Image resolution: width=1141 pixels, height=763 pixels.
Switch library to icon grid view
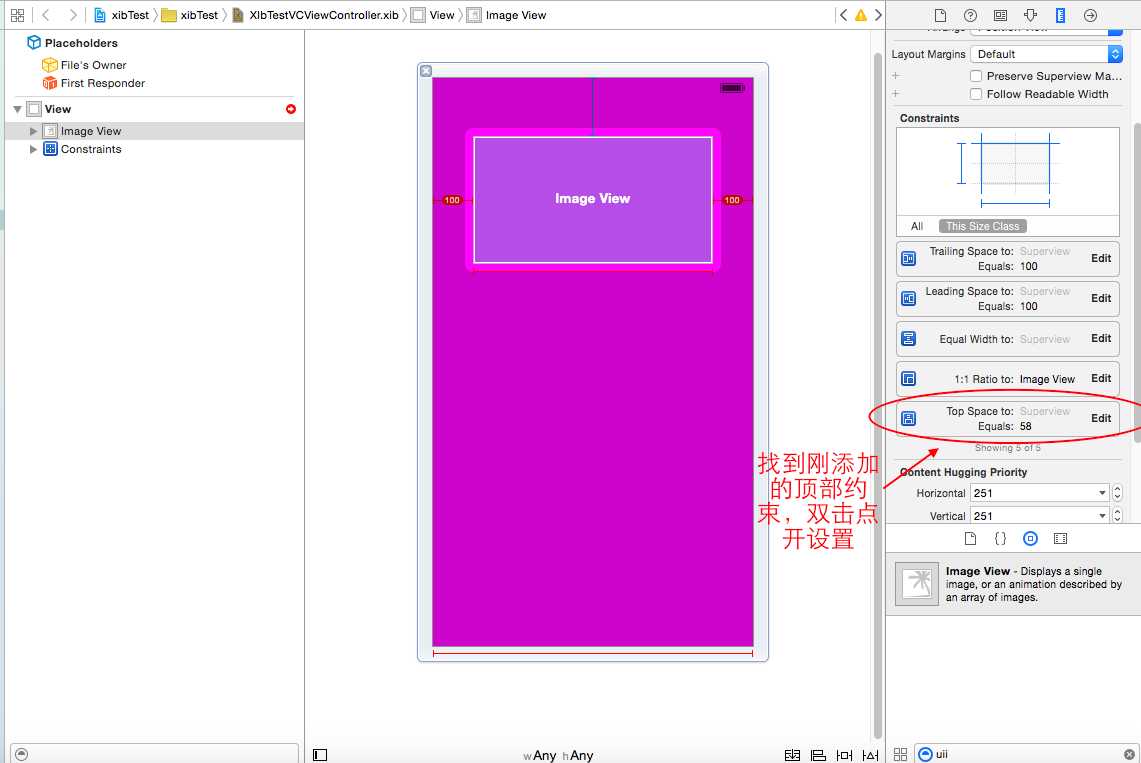click(x=900, y=754)
